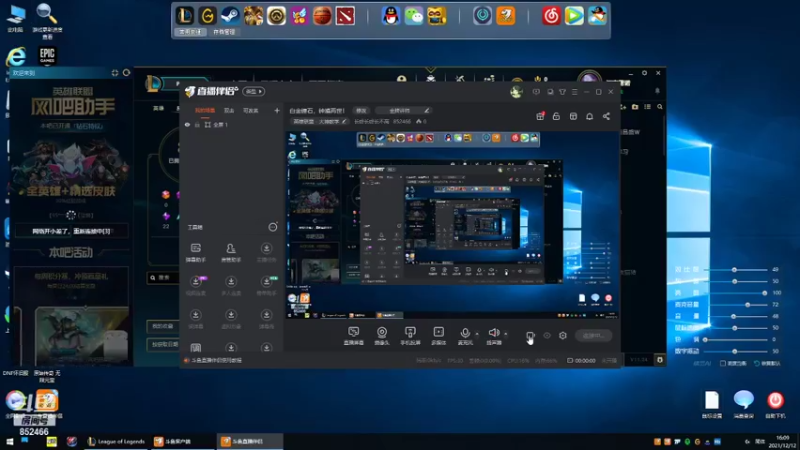Open the green play video app in dock
Image resolution: width=800 pixels, height=450 pixels.
(573, 16)
